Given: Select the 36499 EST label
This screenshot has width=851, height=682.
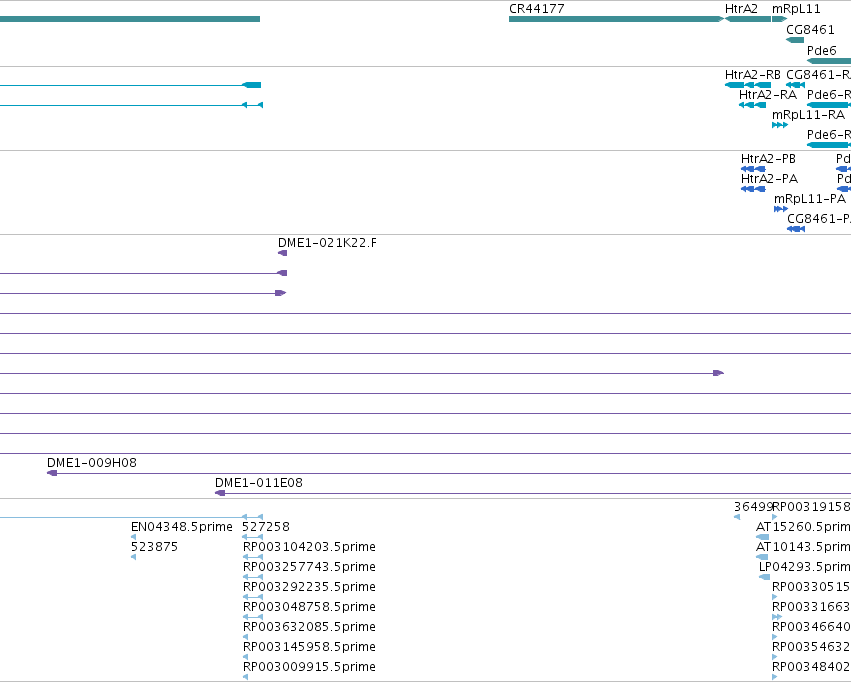Looking at the screenshot, I should (x=752, y=507).
